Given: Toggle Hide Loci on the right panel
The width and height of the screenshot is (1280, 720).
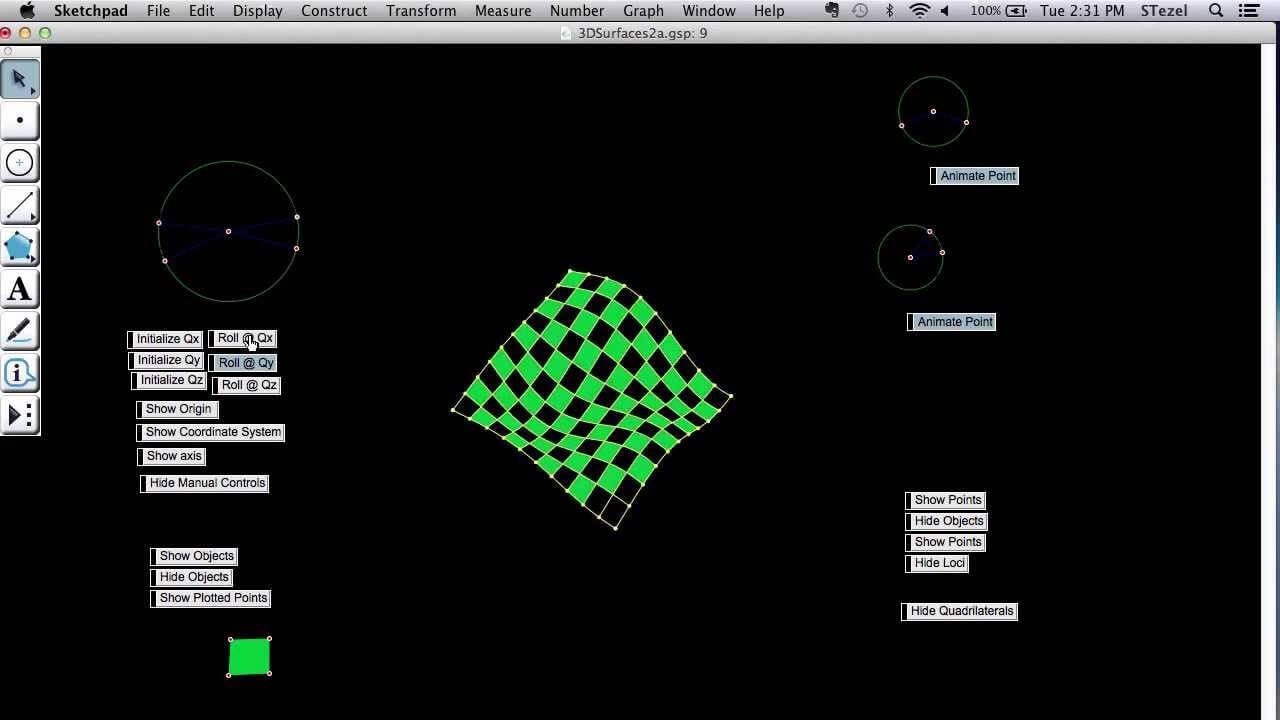Looking at the screenshot, I should (939, 562).
